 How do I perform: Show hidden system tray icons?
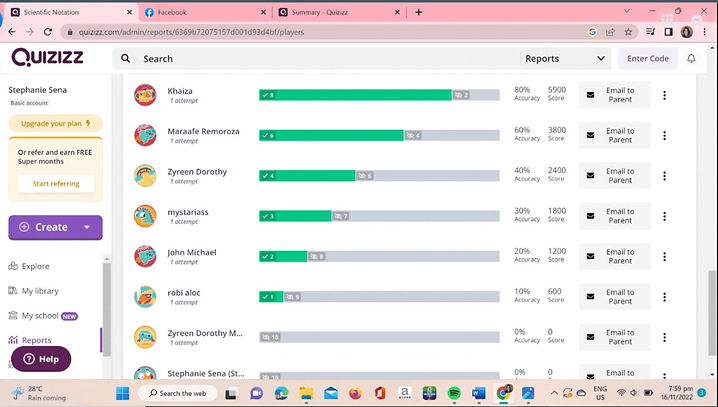click(x=554, y=393)
